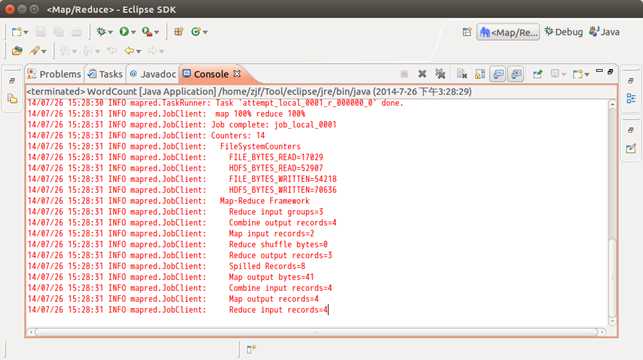Click the Open Console icon
Screen dimensions: 643x360
578,74
